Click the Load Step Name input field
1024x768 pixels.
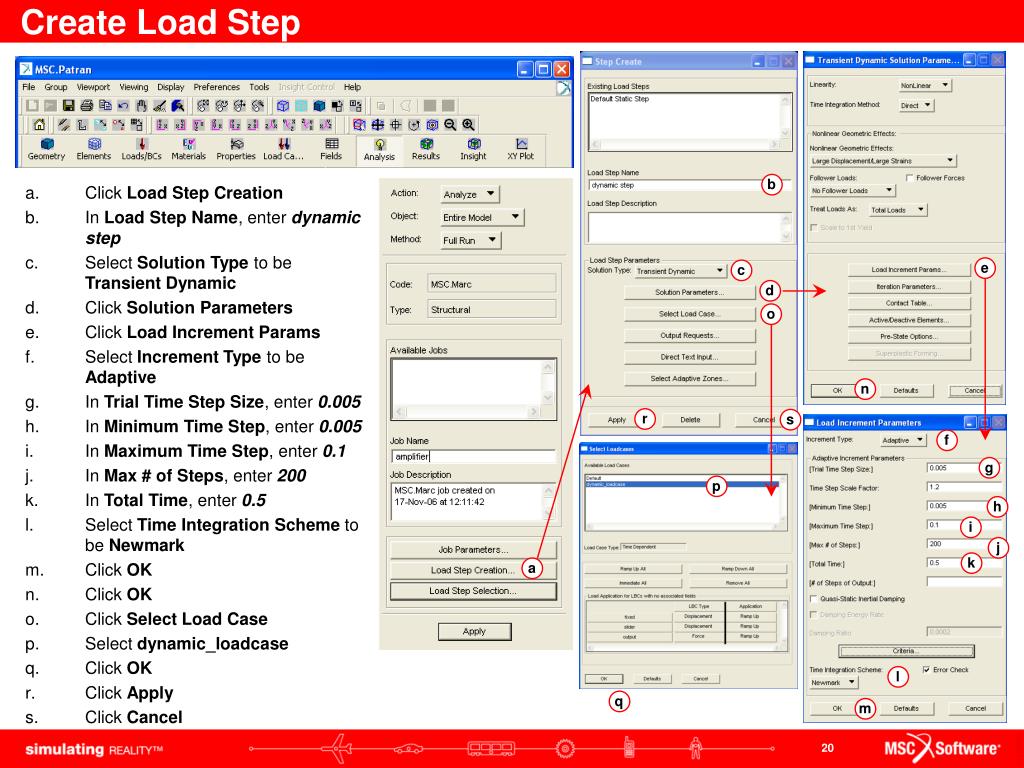(x=690, y=185)
